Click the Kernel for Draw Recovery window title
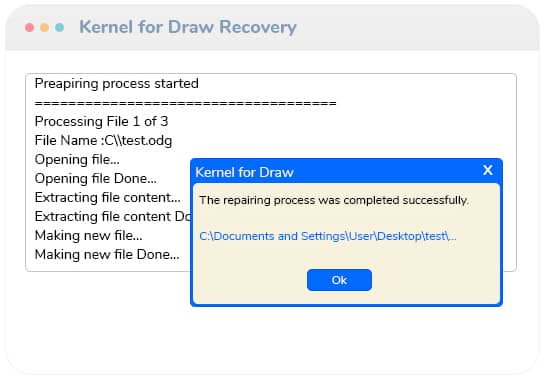 point(188,27)
